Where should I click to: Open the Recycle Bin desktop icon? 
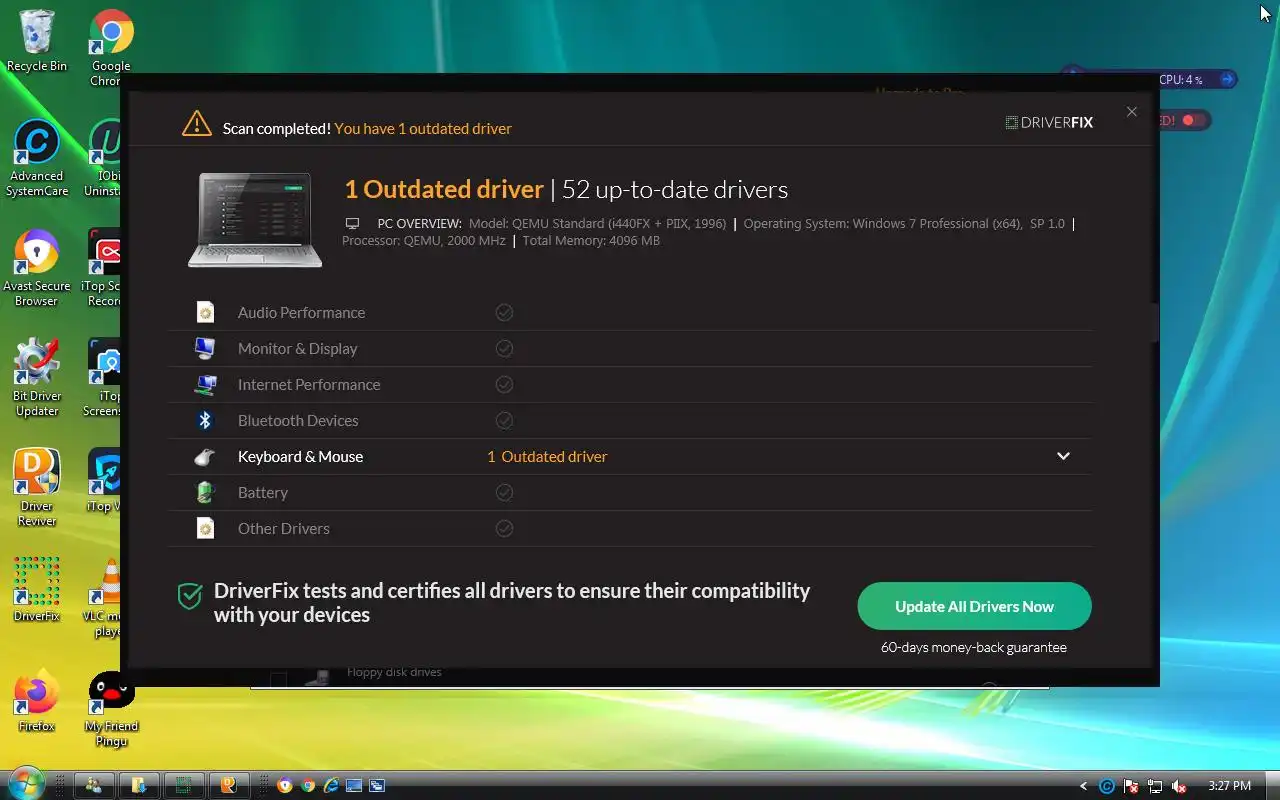pyautogui.click(x=37, y=41)
